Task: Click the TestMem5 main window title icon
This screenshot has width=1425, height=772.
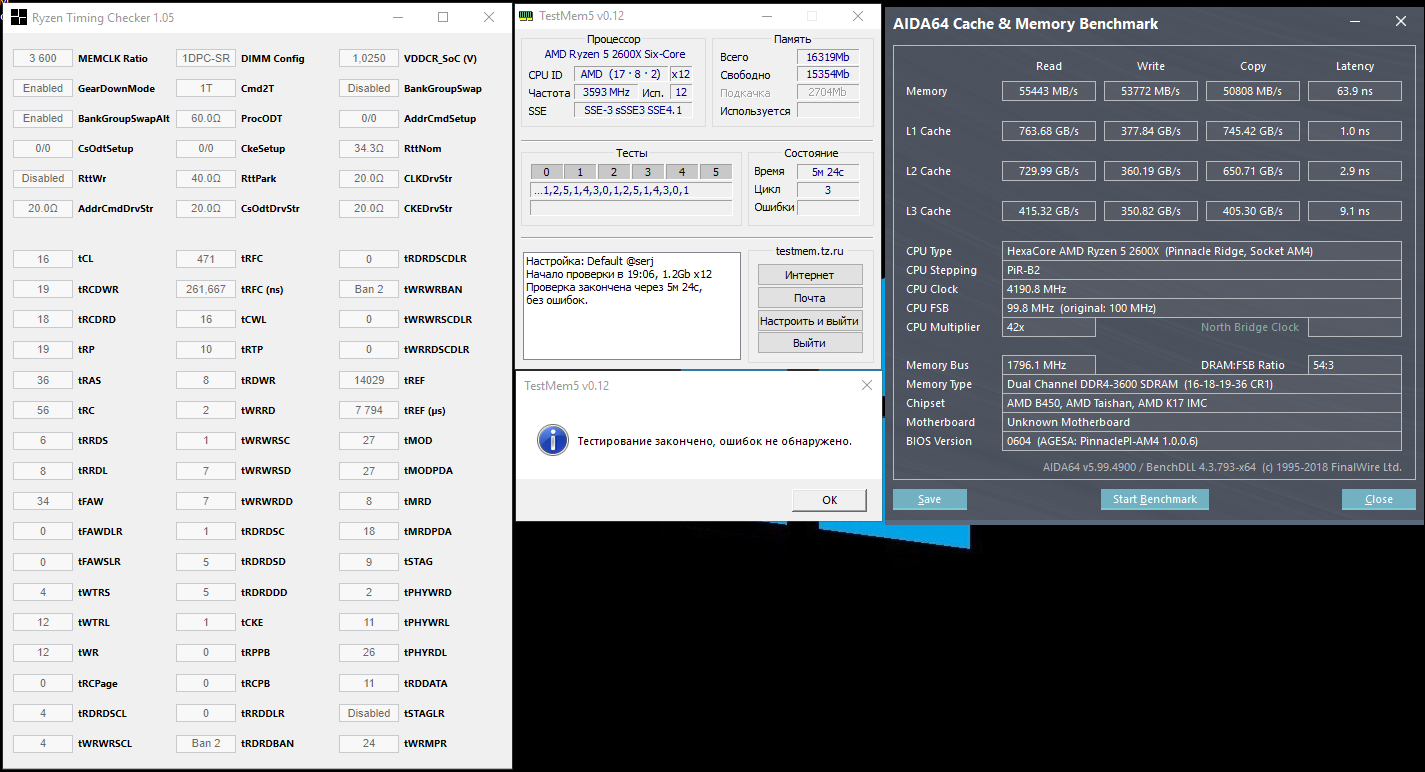Action: (528, 17)
